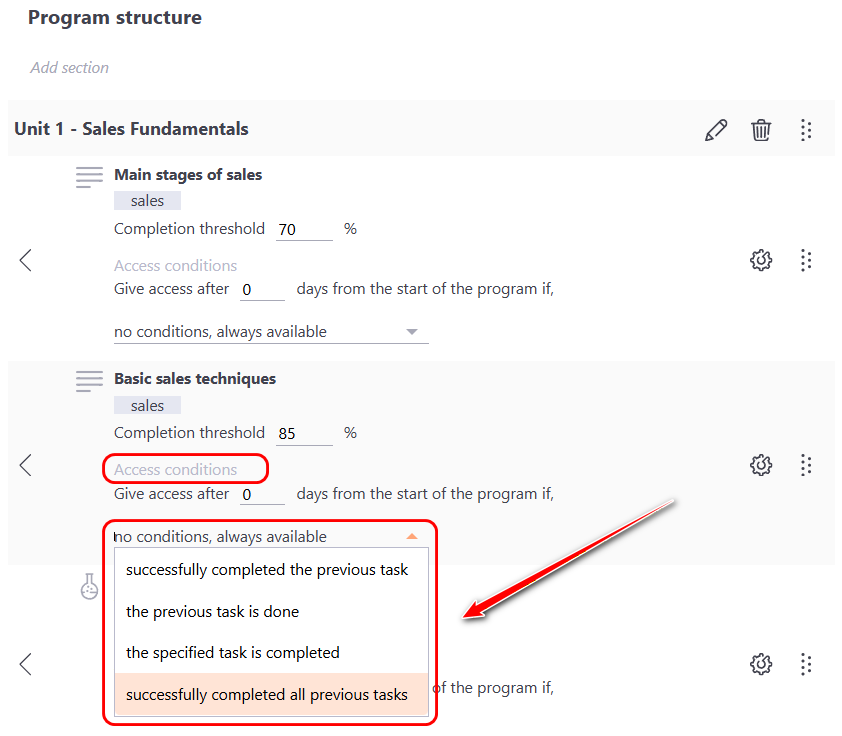The image size is (842, 736).
Task: Open the three-dot menu for Unit 1
Action: [x=806, y=130]
